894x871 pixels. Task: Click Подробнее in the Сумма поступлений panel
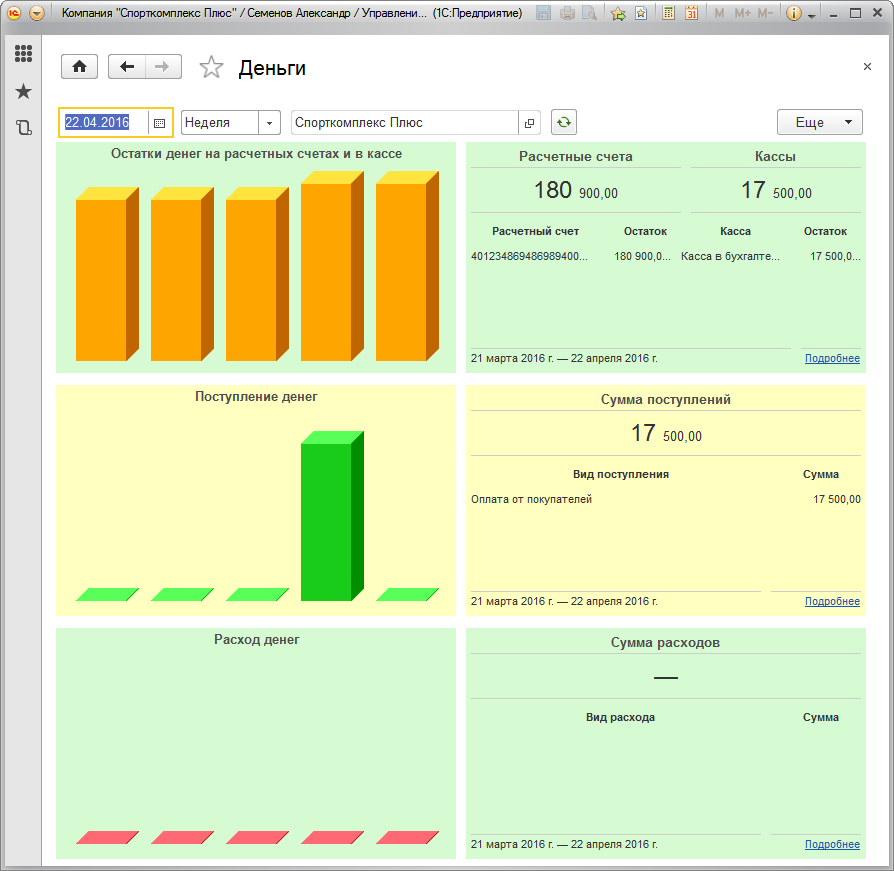pos(832,602)
